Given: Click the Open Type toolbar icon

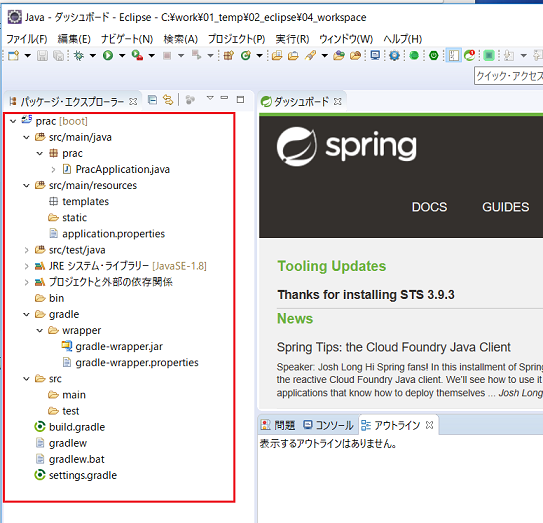Looking at the screenshot, I should tap(277, 55).
